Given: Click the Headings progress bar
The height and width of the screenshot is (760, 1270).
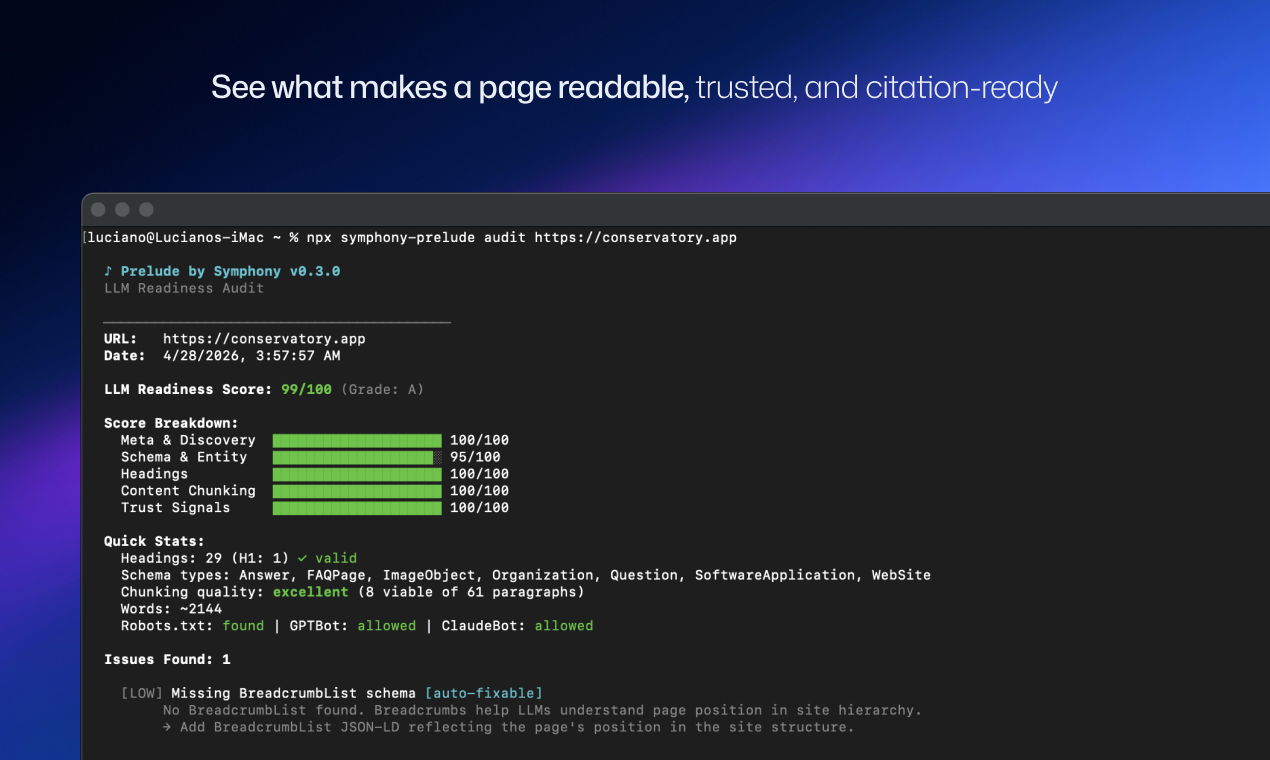Looking at the screenshot, I should point(357,474).
